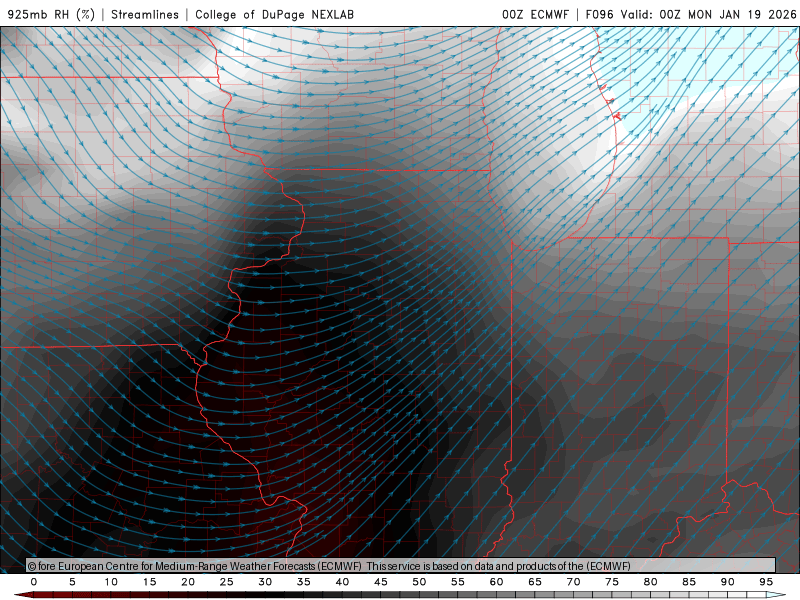Click the colorbar label "75"

coord(612,582)
